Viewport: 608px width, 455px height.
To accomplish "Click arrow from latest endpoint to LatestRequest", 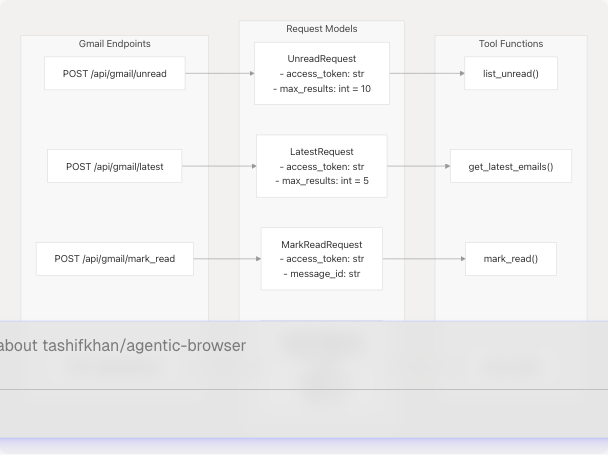I will 219,166.
